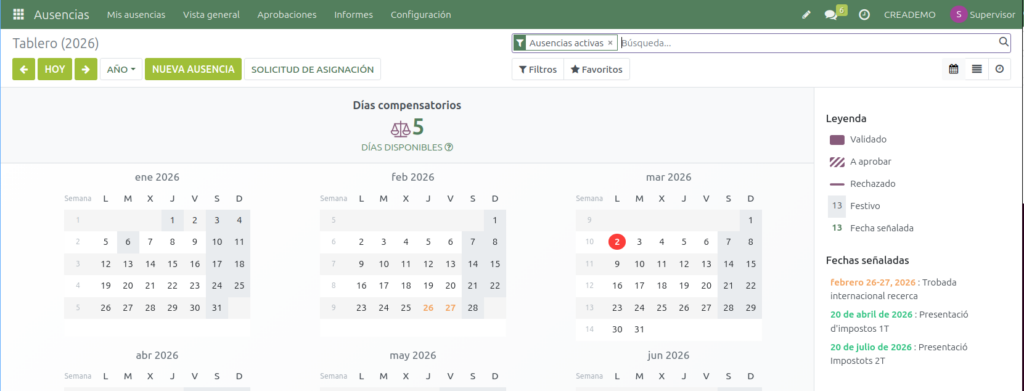This screenshot has width=1024, height=391.
Task: Click the HOY button
Action: point(55,69)
